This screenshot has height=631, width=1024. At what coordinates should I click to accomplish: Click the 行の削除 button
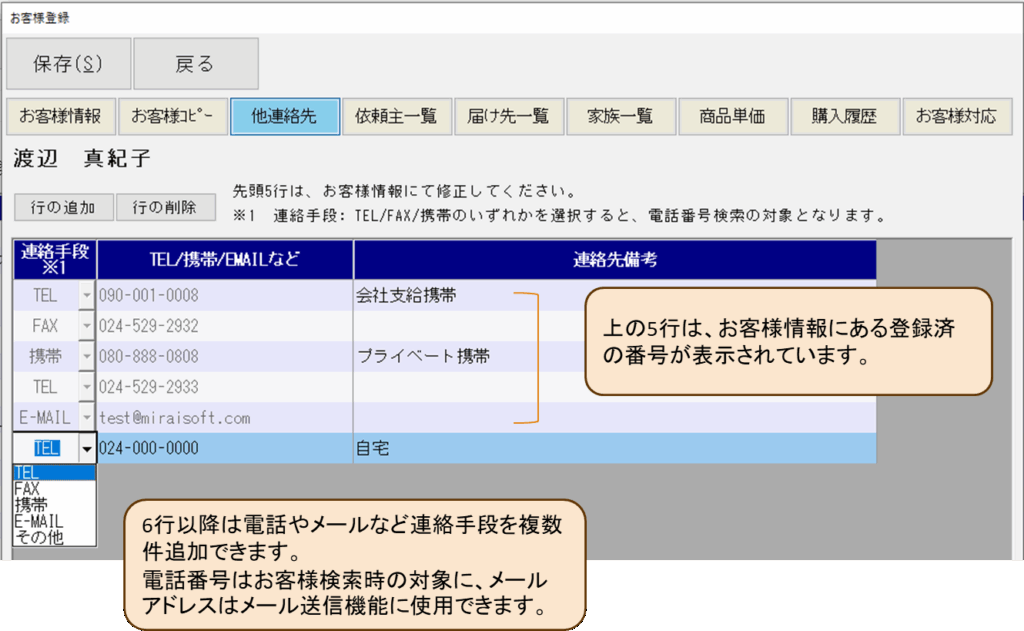coord(165,207)
